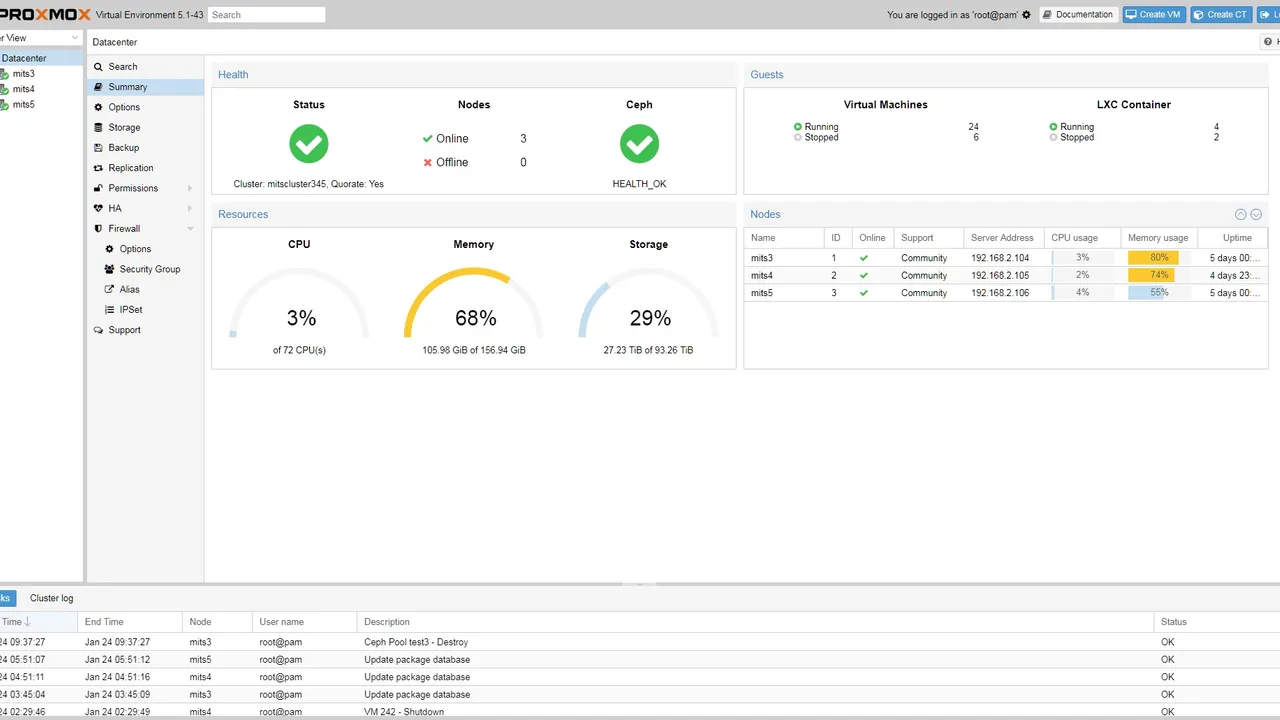Click the IPSet list icon
This screenshot has height=720, width=1280.
click(110, 310)
